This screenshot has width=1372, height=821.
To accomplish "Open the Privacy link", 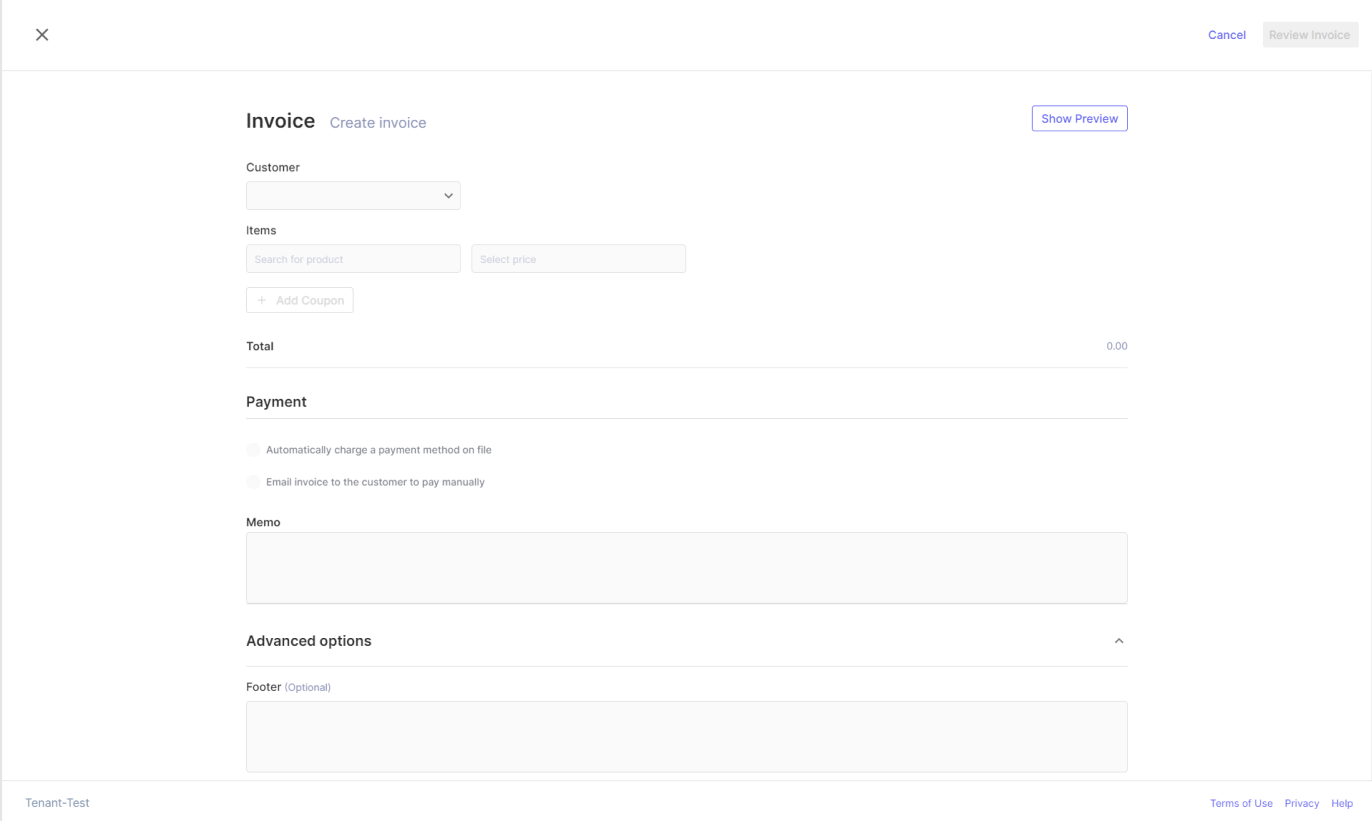I will (x=1302, y=803).
